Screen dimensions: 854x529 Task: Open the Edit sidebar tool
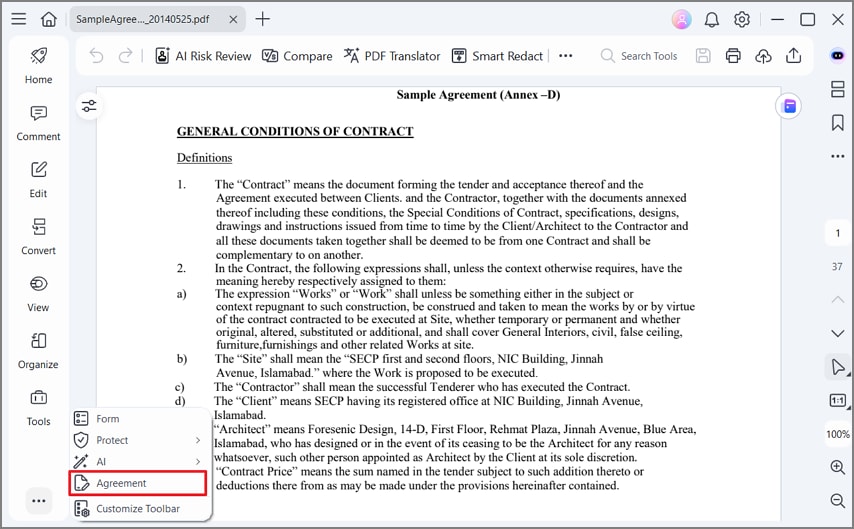tap(38, 179)
